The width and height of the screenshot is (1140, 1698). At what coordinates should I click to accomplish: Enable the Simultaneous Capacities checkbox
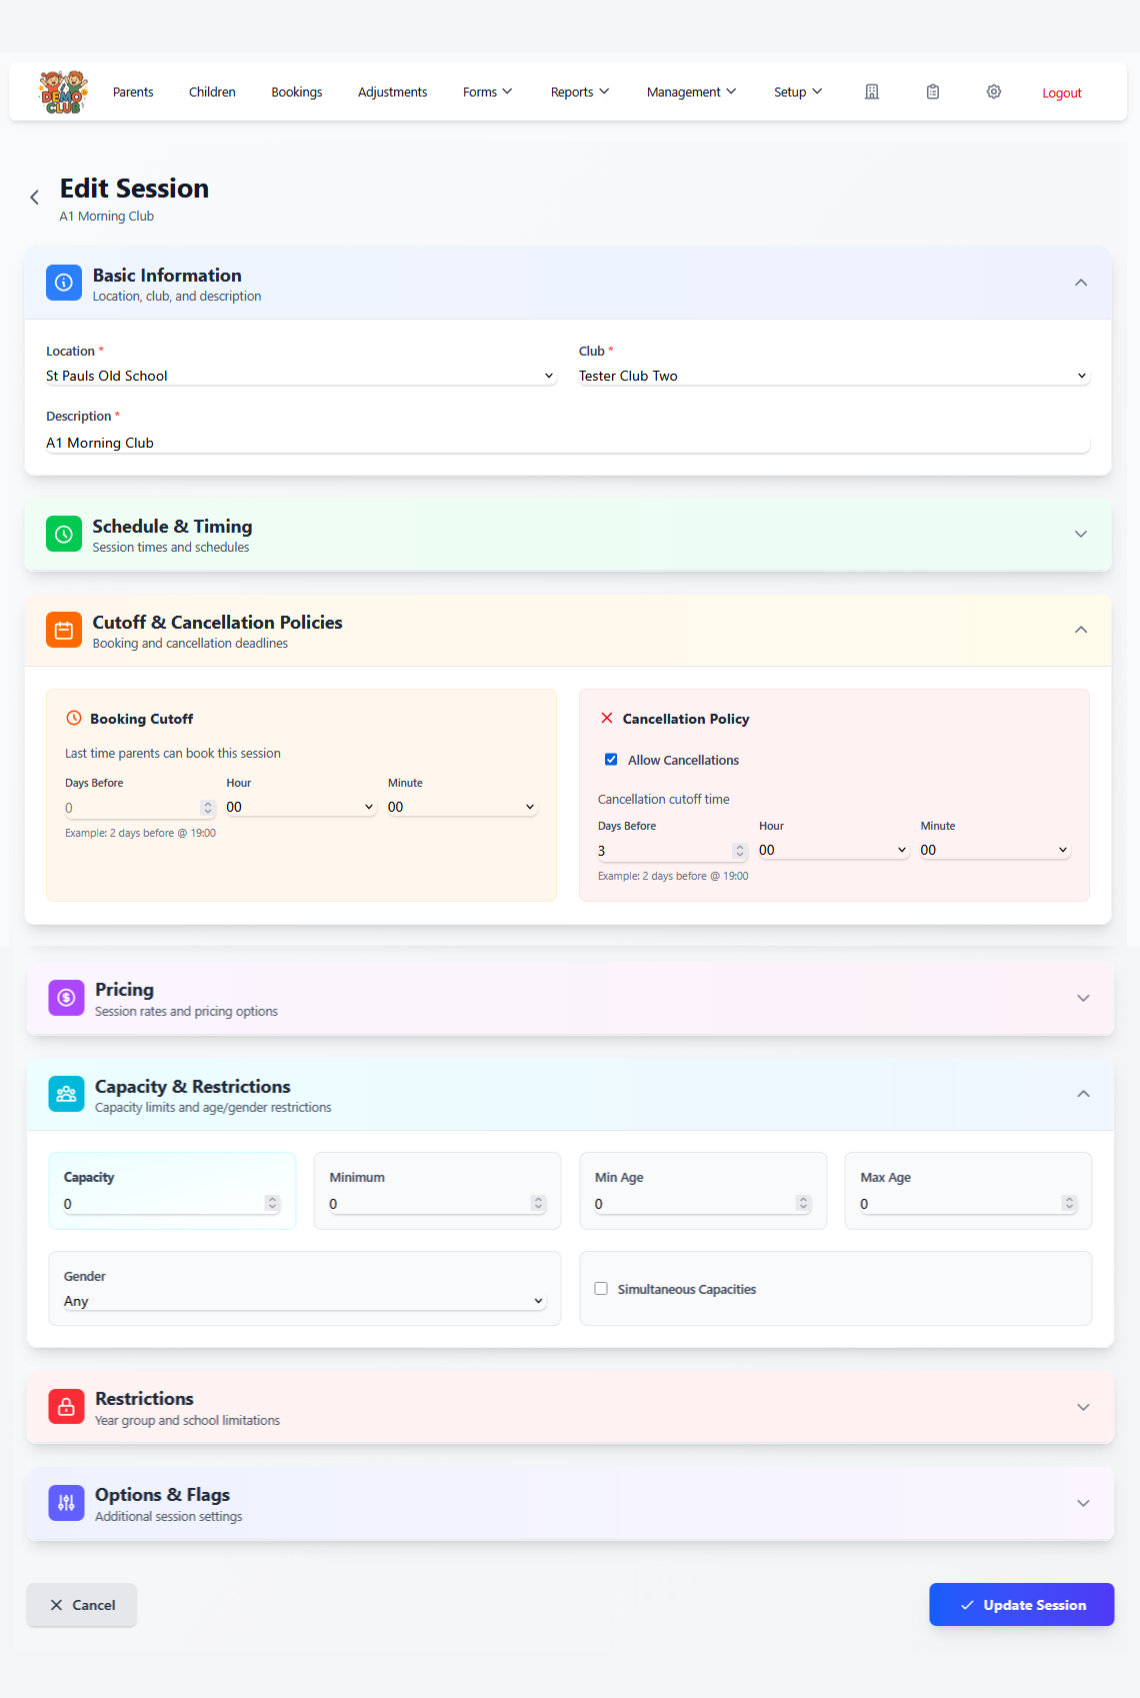click(x=601, y=1289)
